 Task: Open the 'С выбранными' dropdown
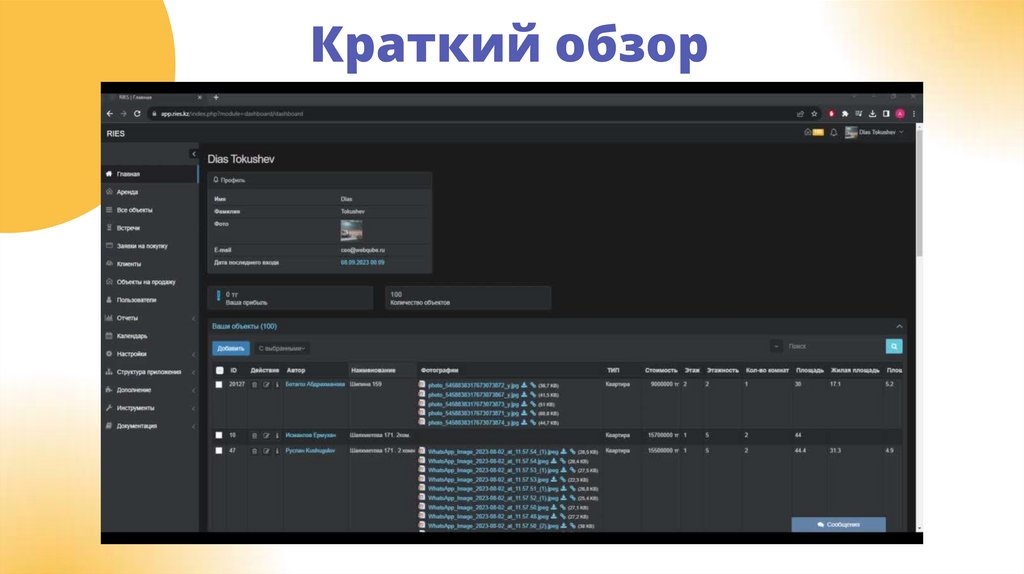[282, 348]
